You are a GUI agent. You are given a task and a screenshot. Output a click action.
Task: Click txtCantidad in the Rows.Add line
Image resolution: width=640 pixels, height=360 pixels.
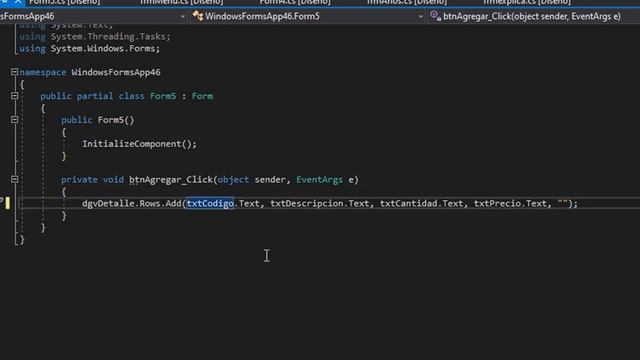tap(409, 203)
